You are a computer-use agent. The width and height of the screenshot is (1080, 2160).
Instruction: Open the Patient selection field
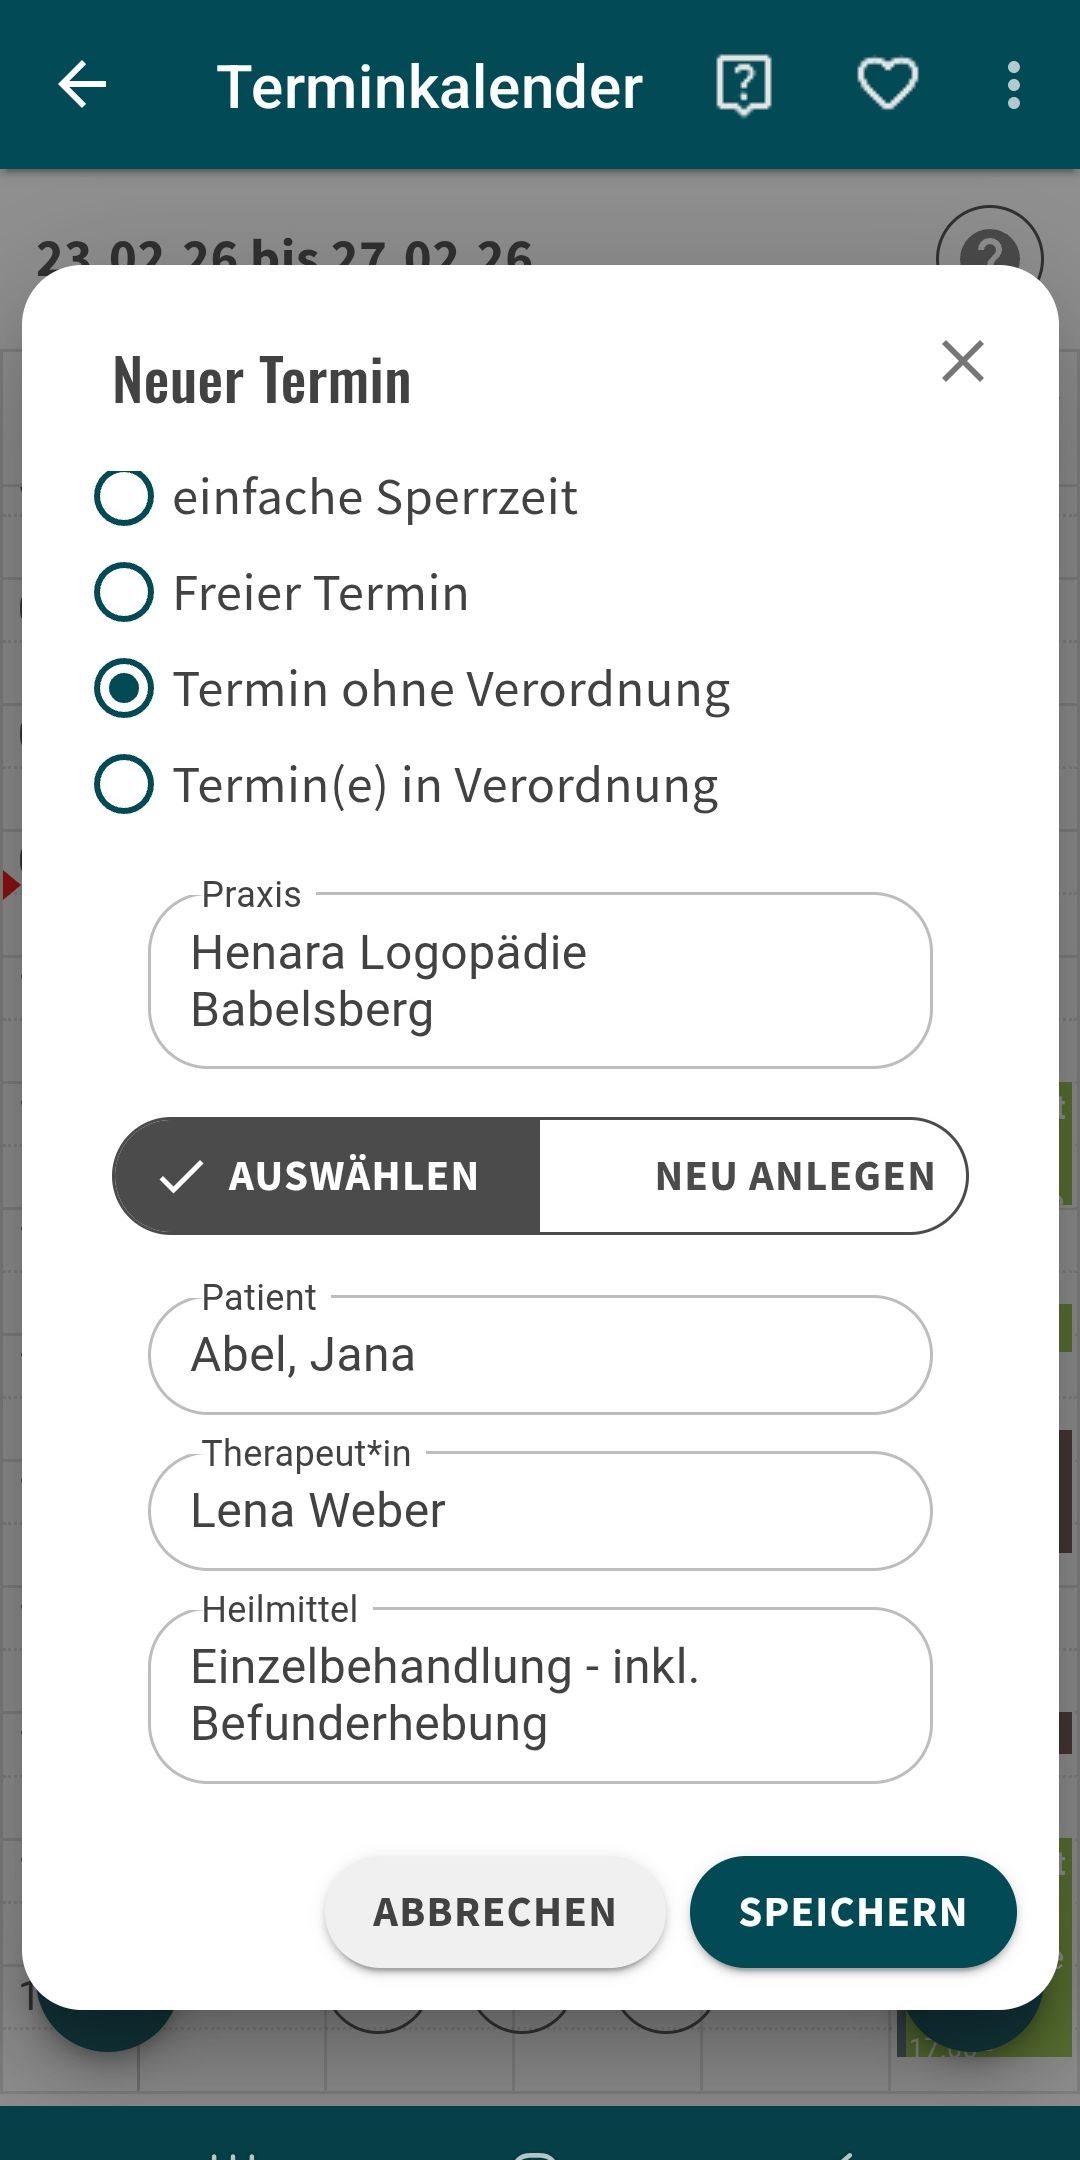(x=540, y=1355)
